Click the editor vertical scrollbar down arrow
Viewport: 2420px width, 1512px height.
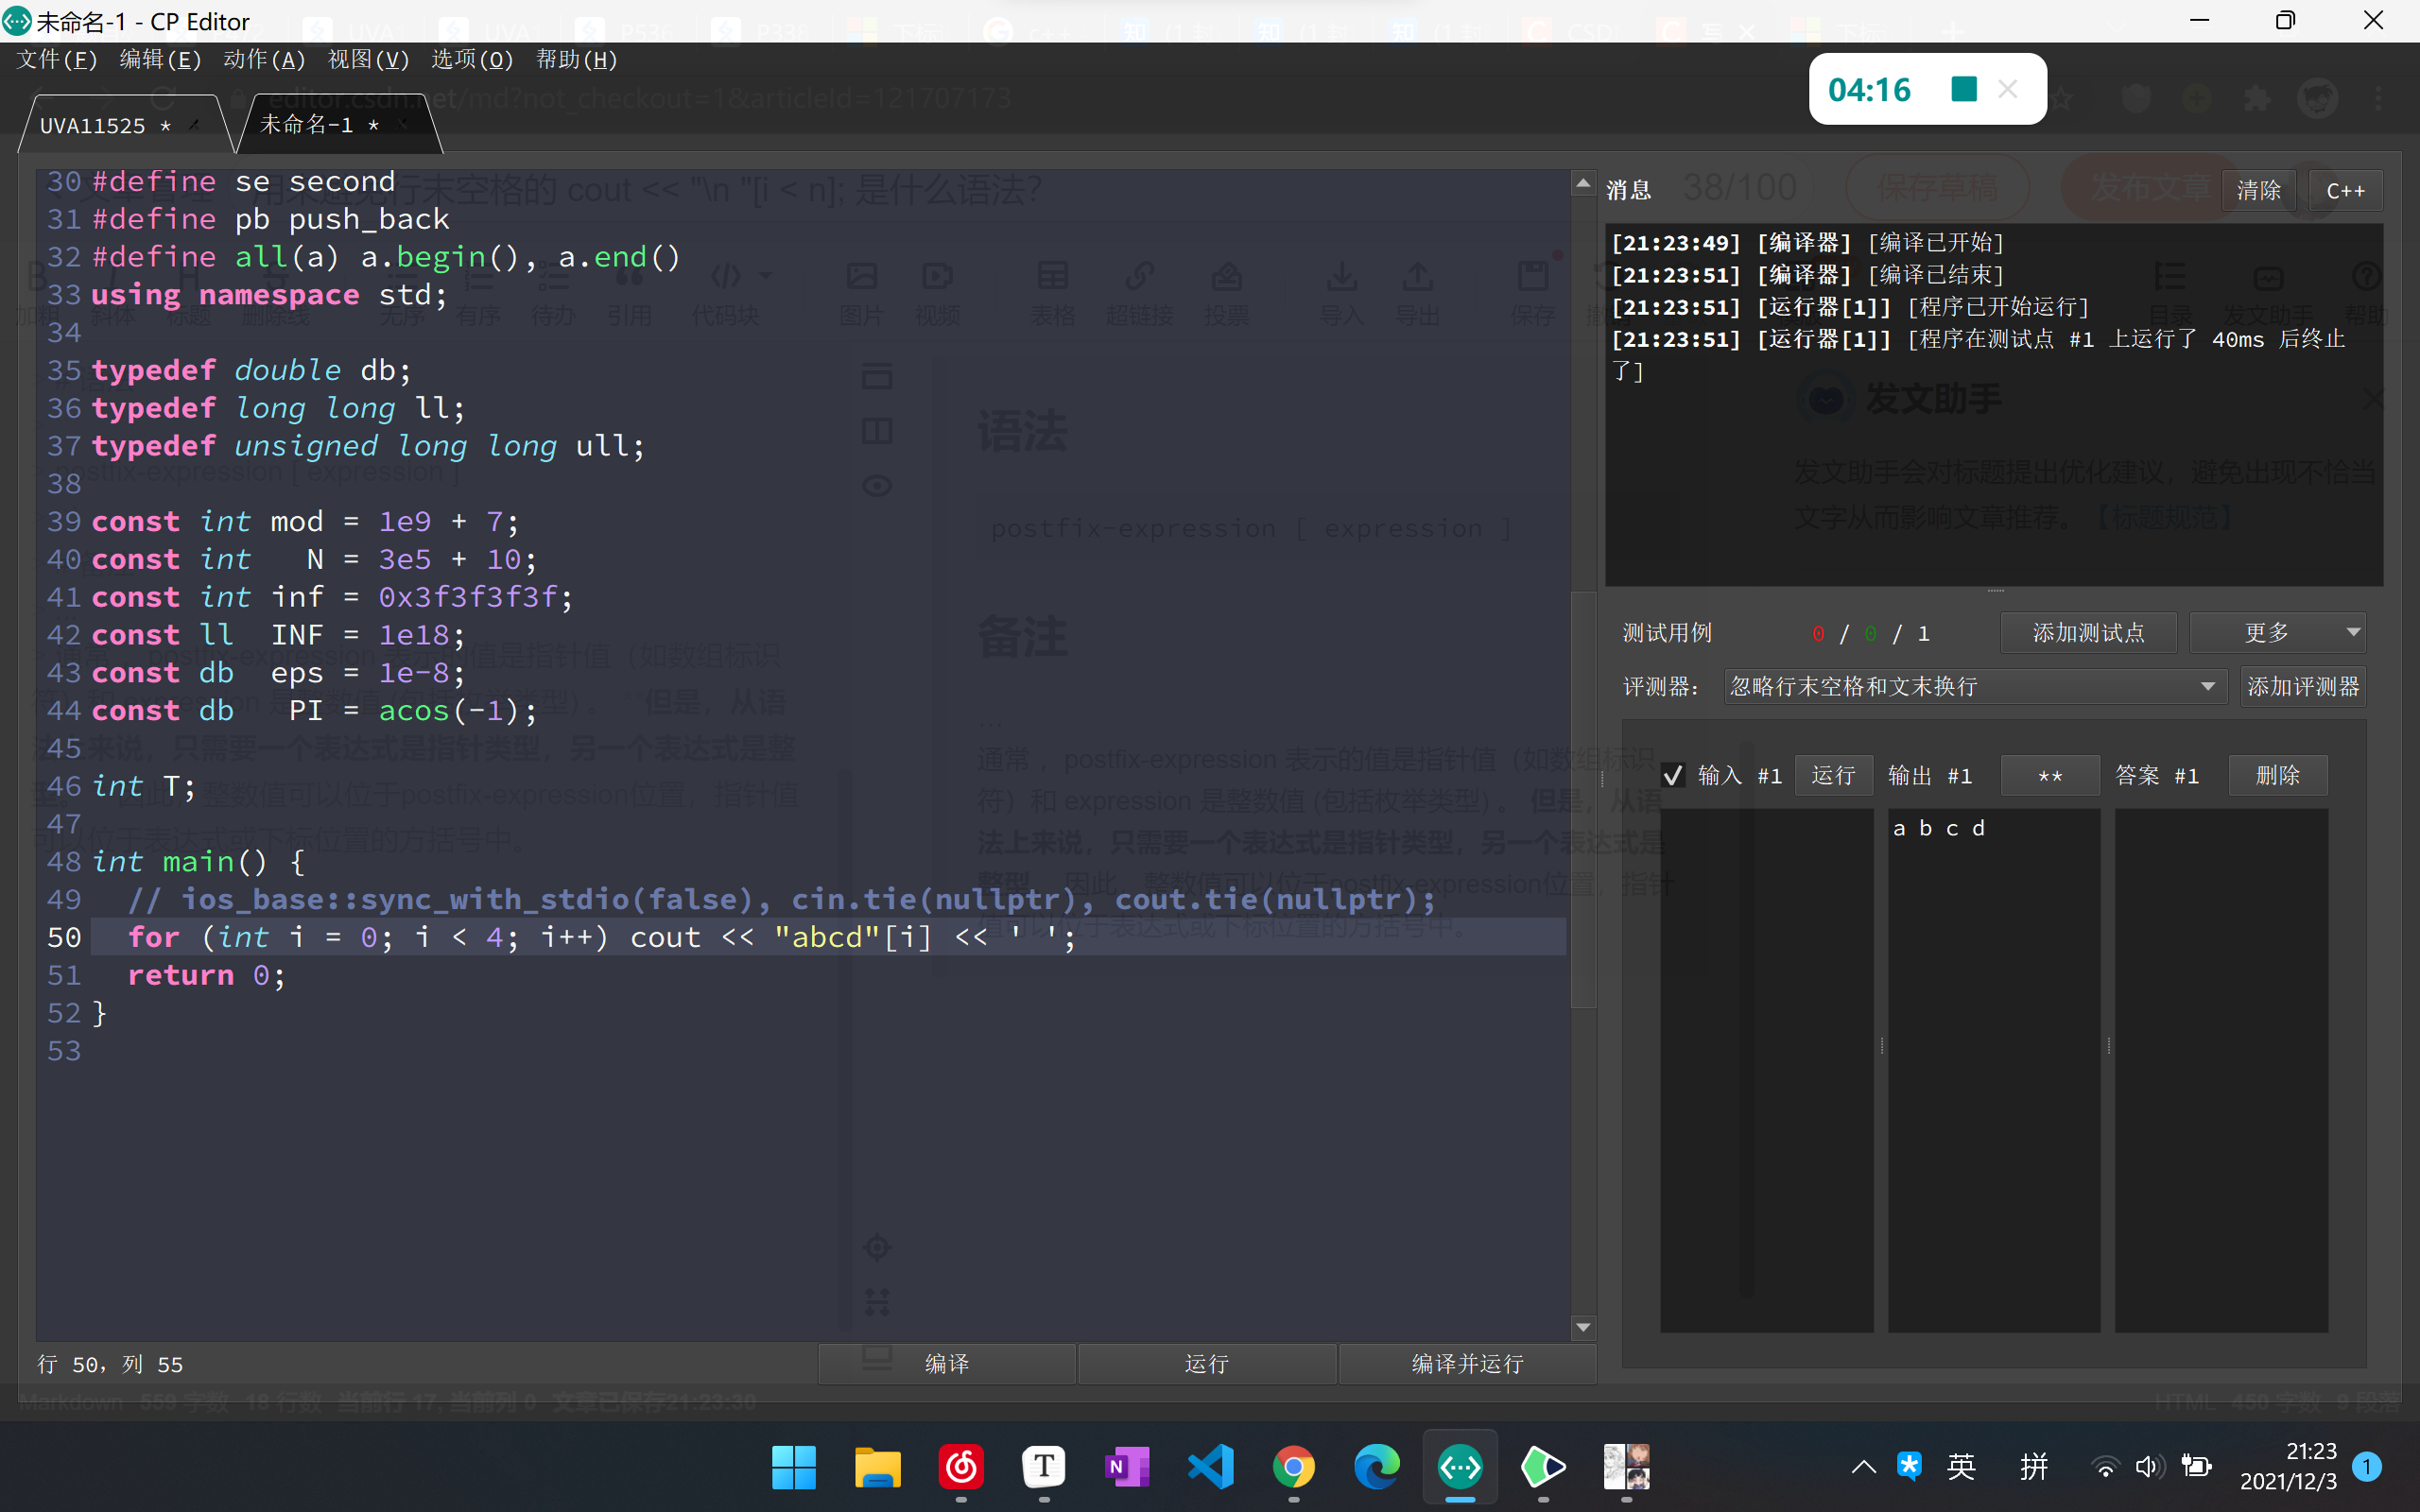[x=1582, y=1328]
